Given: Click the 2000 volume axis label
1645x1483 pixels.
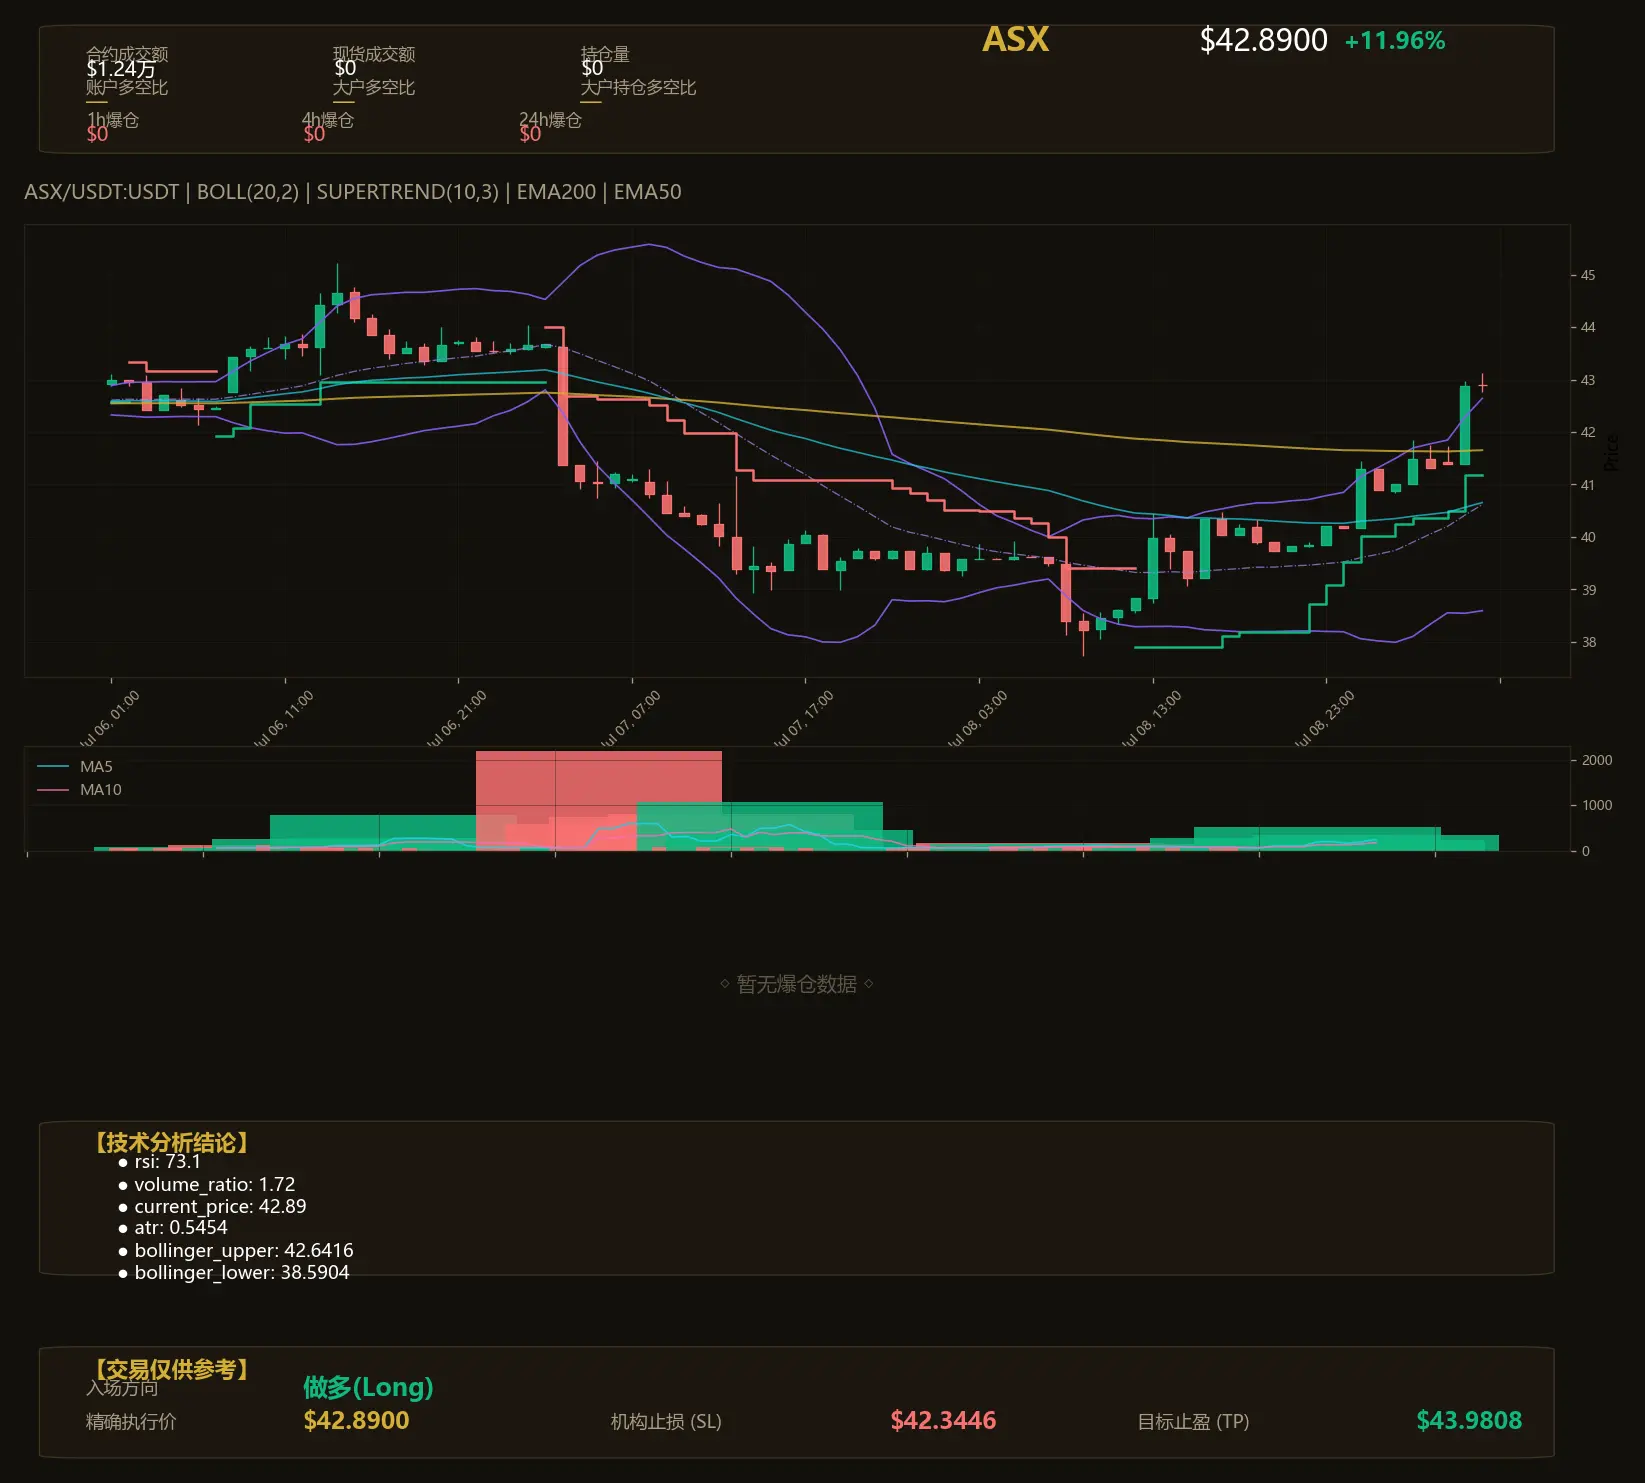Looking at the screenshot, I should pyautogui.click(x=1597, y=760).
